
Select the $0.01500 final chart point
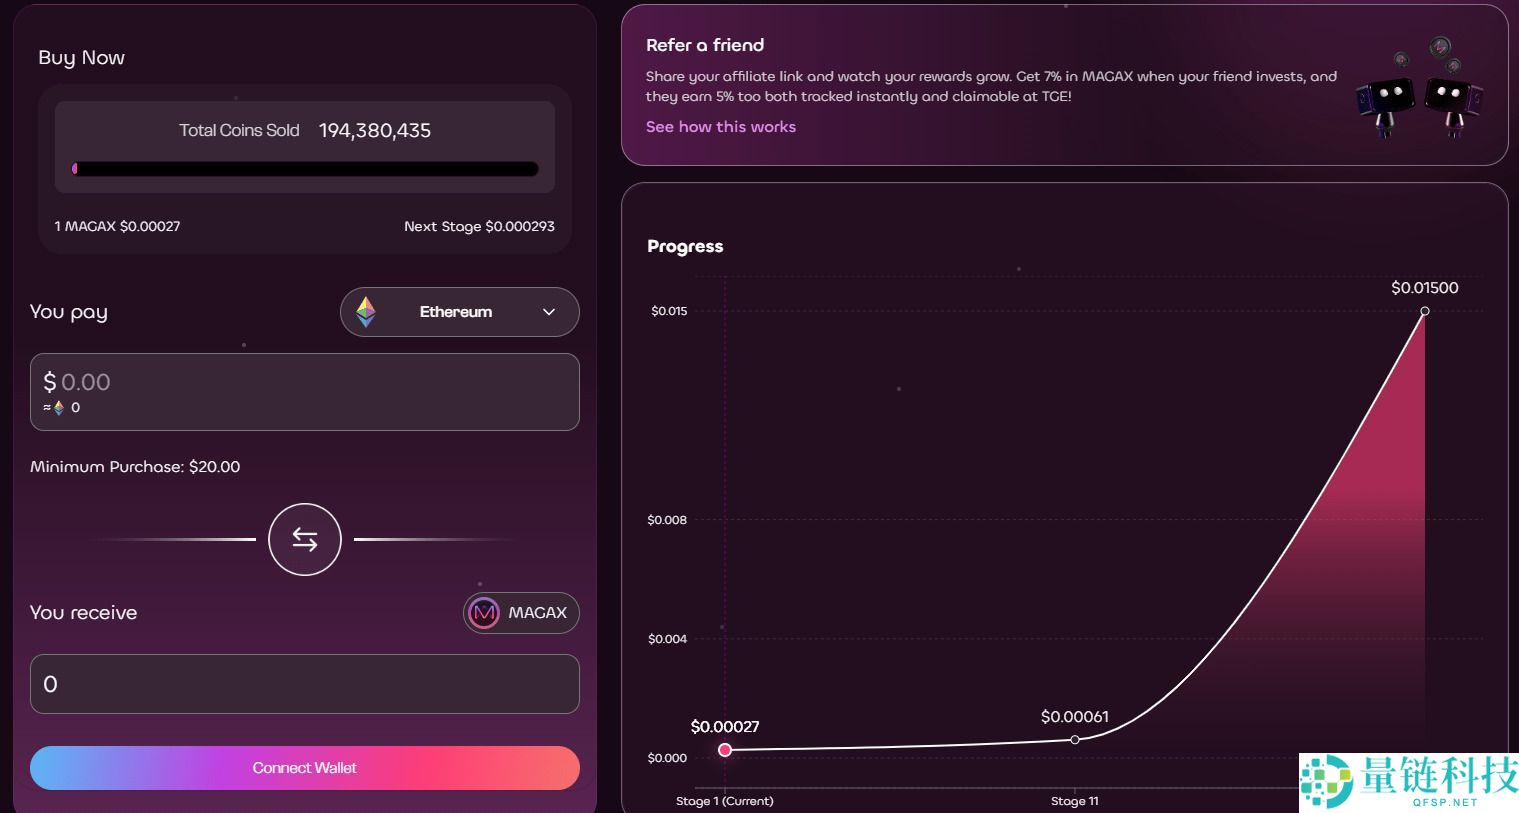coord(1425,311)
